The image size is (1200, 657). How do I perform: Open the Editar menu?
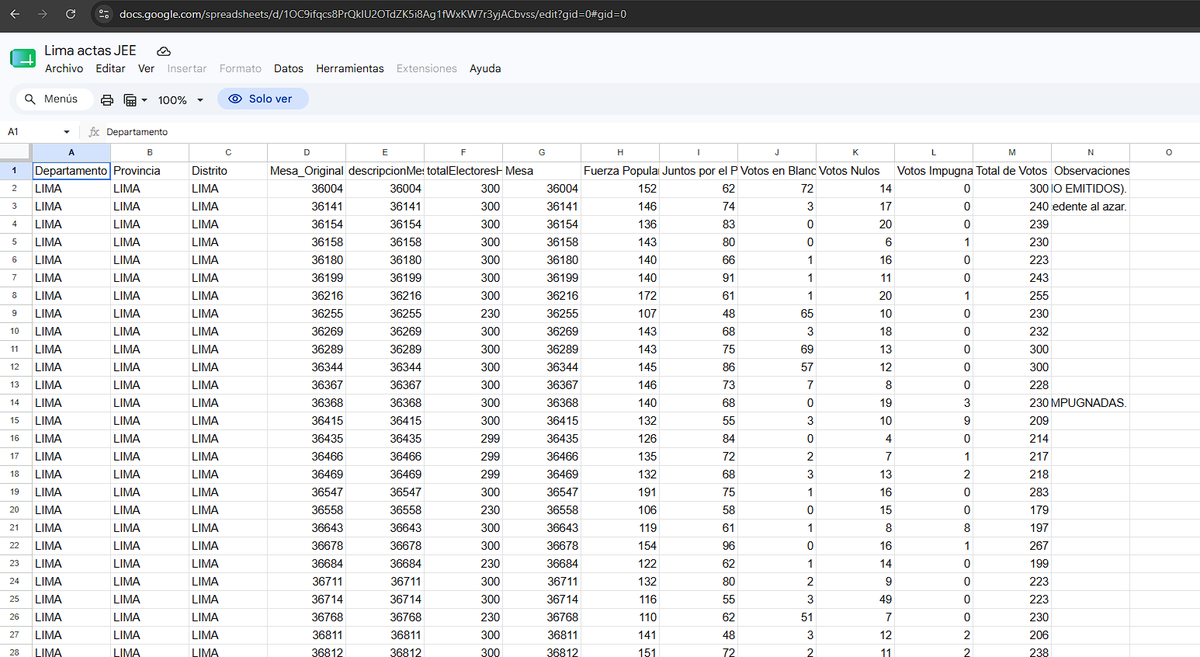[x=111, y=69]
